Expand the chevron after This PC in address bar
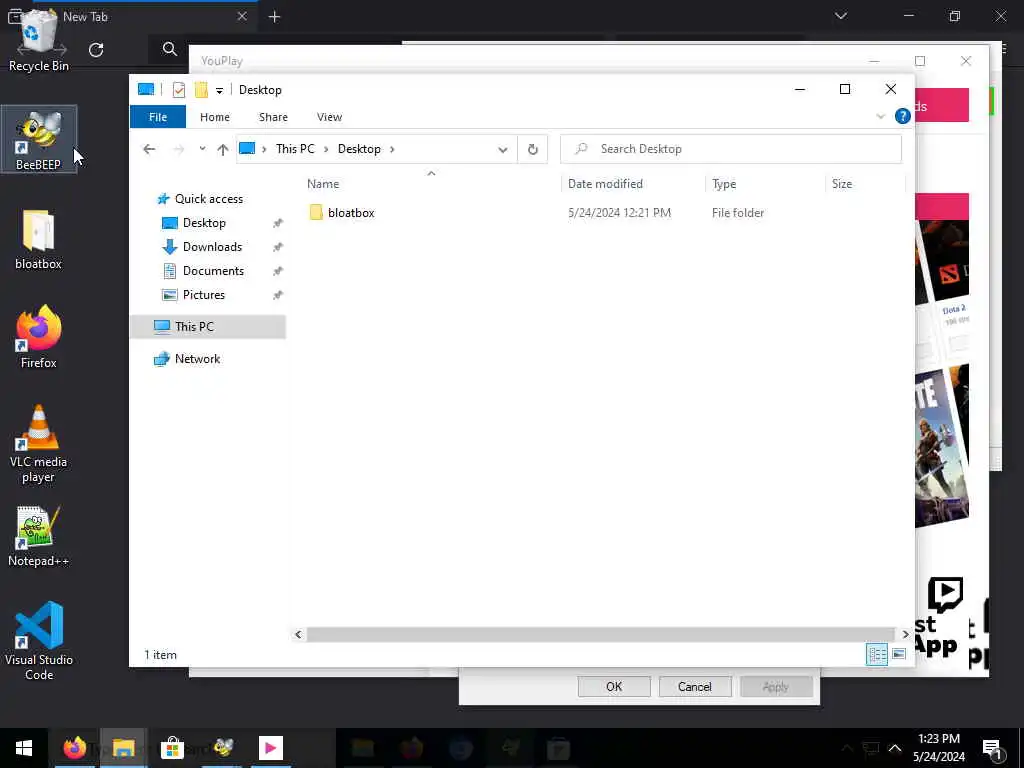Screen dimensions: 1024x768 (x=326, y=150)
